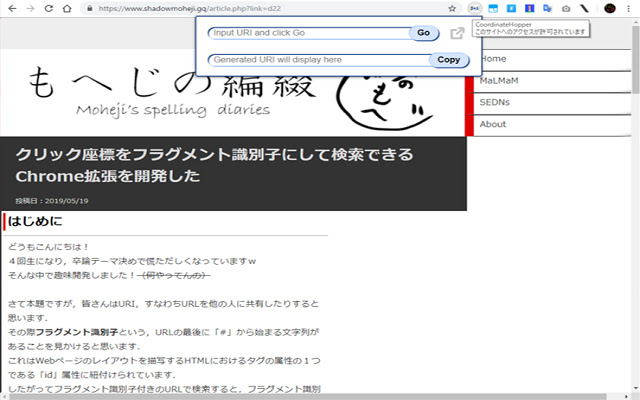Open the light-blue card extension icon

[493, 8]
